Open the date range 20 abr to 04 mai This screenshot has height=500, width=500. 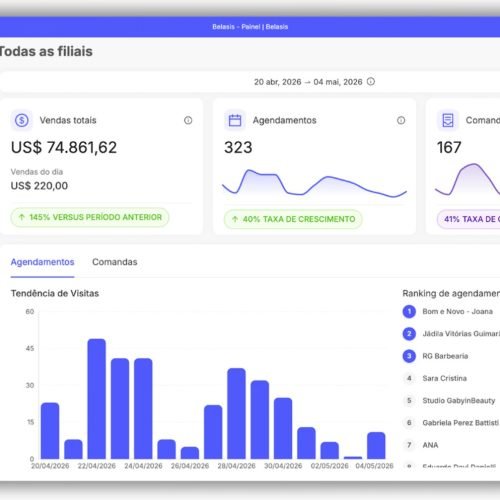[x=308, y=82]
